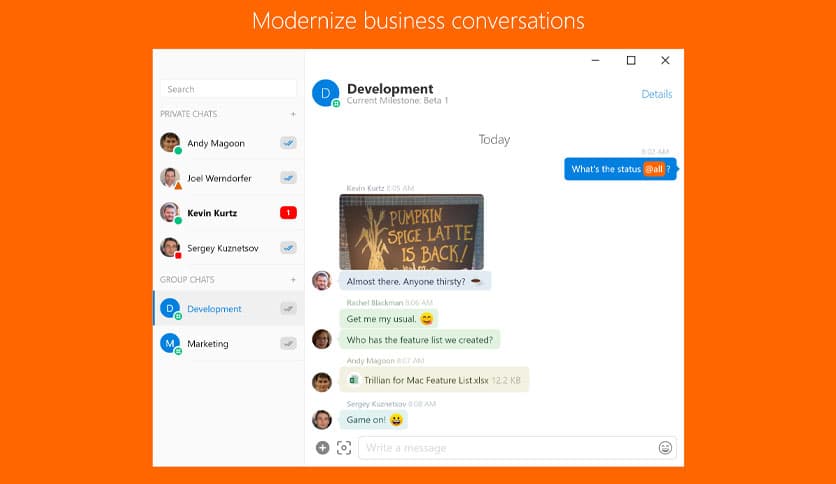Select Andy Magoon private chat
This screenshot has height=484, width=836.
pos(216,143)
